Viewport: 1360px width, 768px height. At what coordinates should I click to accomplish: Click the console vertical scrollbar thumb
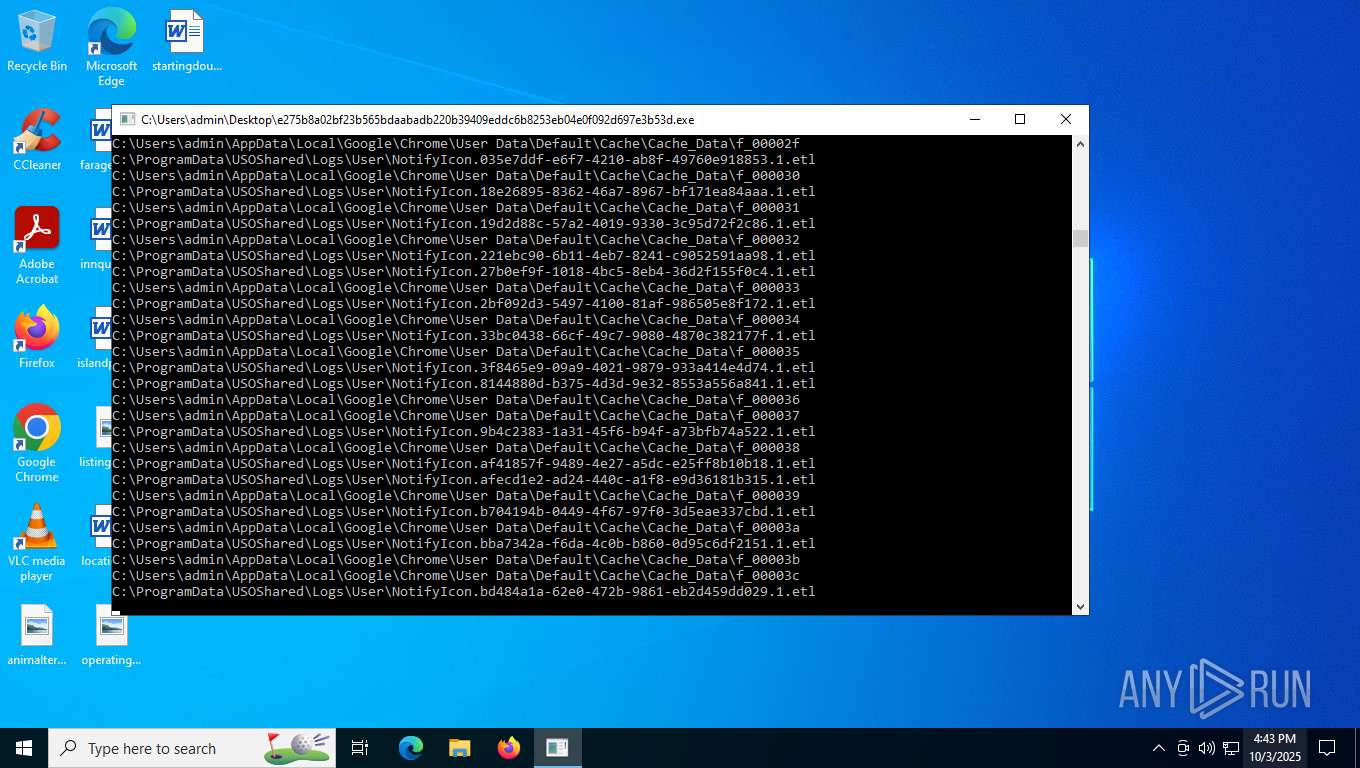pos(1080,239)
